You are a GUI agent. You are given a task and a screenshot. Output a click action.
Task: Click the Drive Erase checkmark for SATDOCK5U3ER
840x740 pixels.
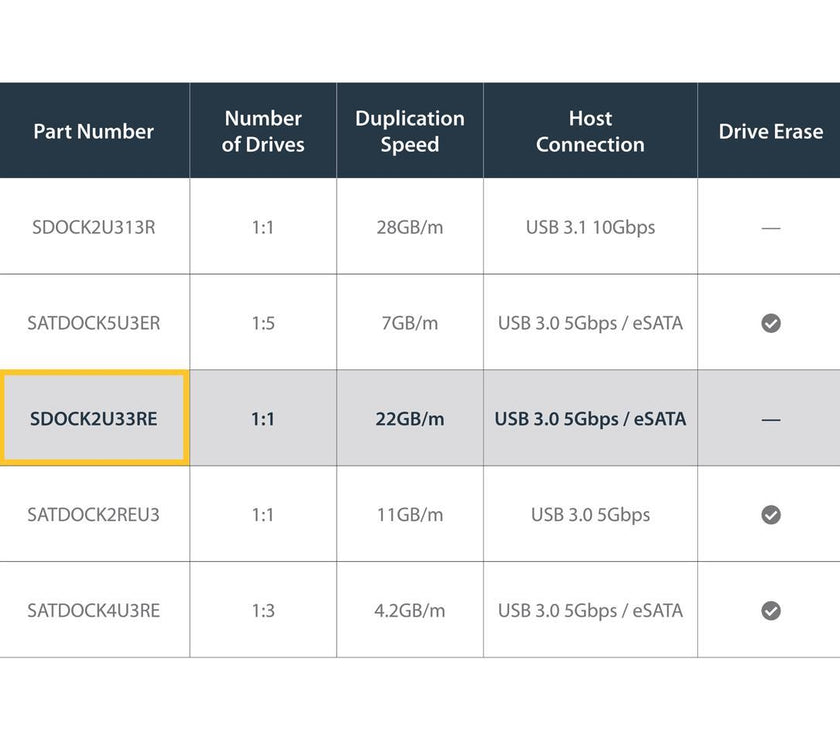click(770, 323)
